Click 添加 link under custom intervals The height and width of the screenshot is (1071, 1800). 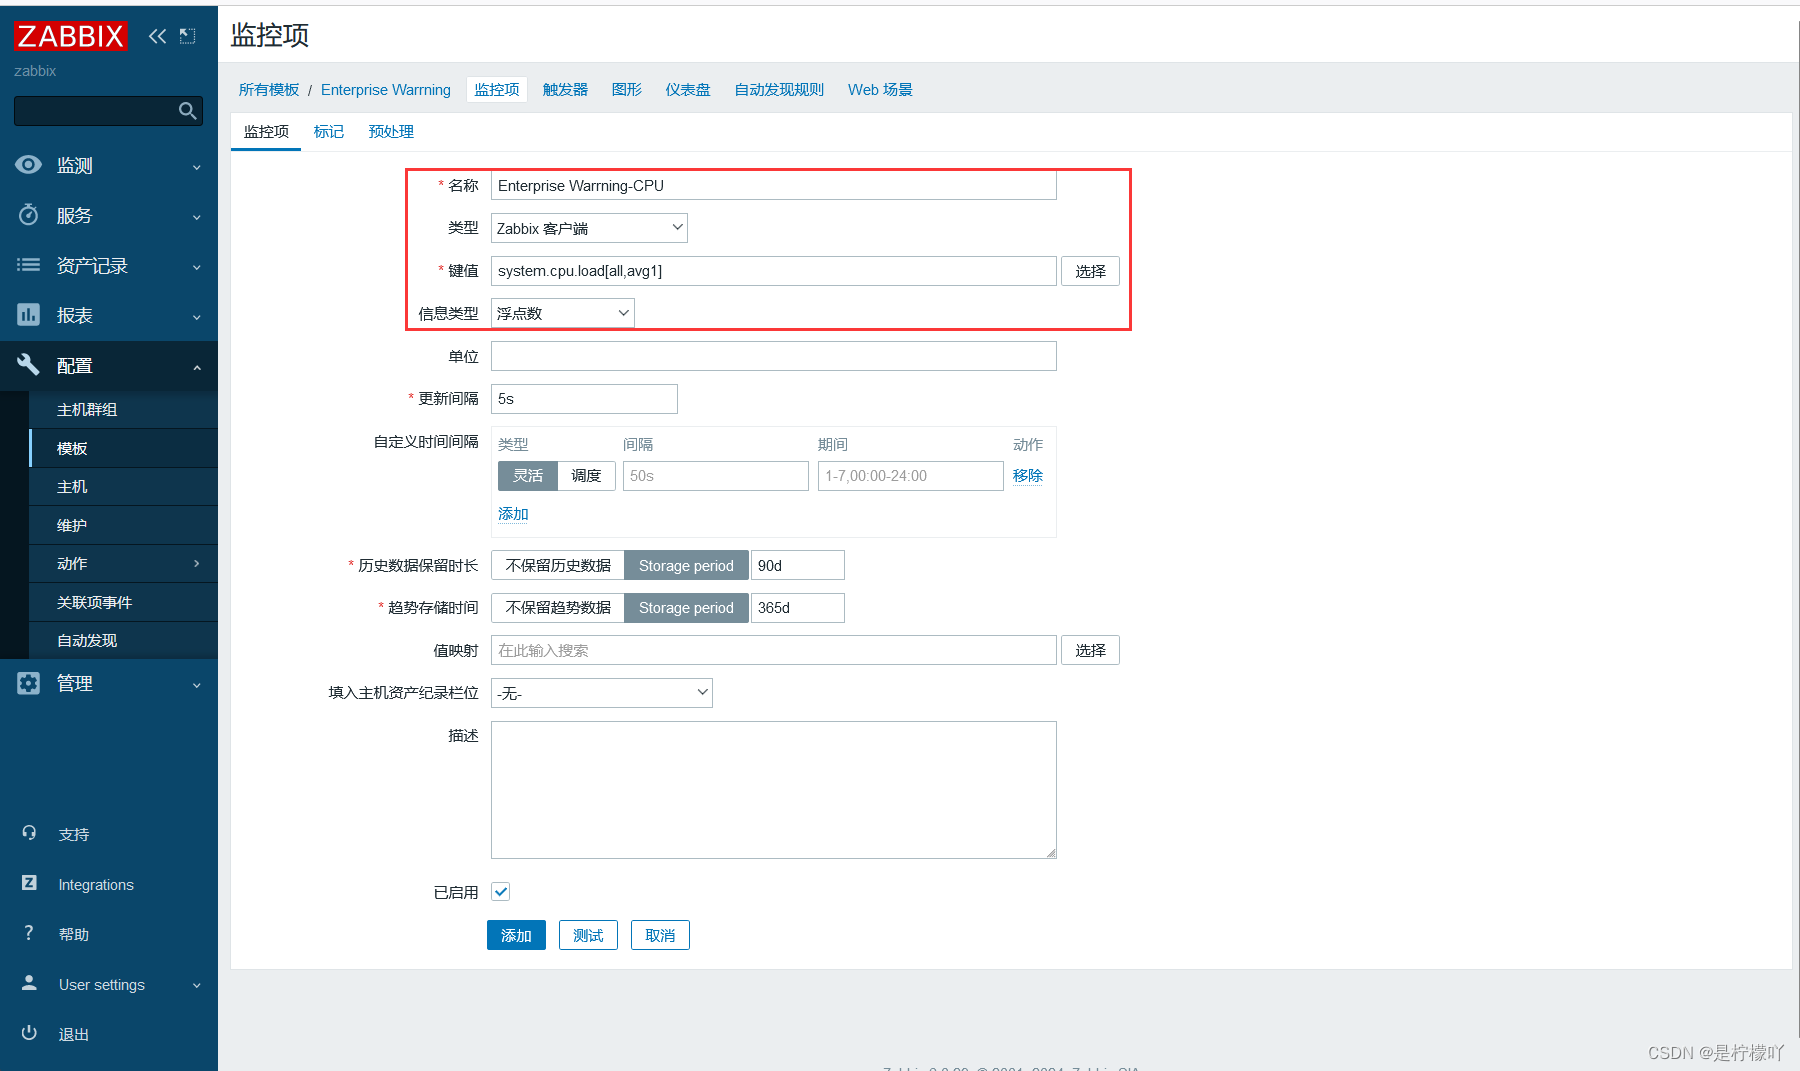click(x=513, y=513)
